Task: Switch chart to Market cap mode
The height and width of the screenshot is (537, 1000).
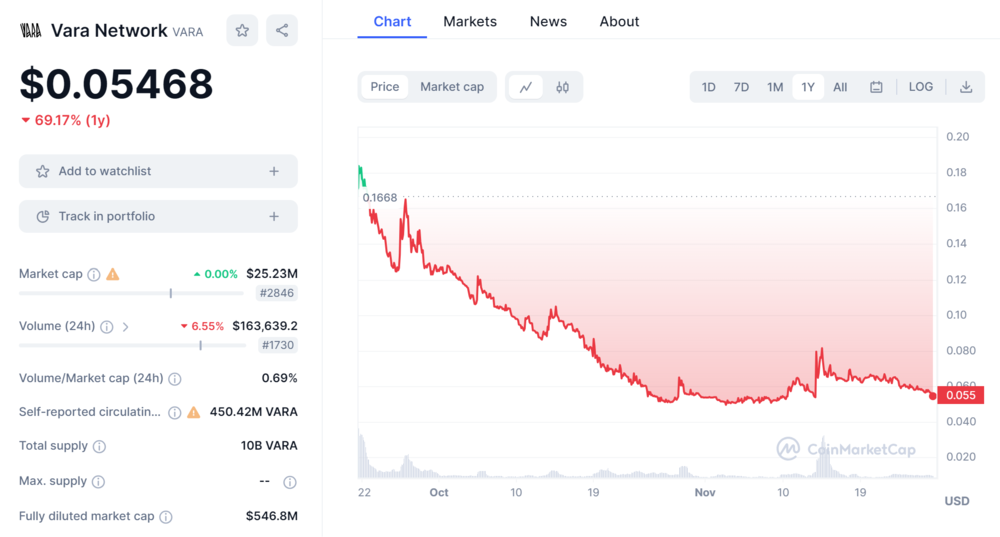Action: click(452, 87)
